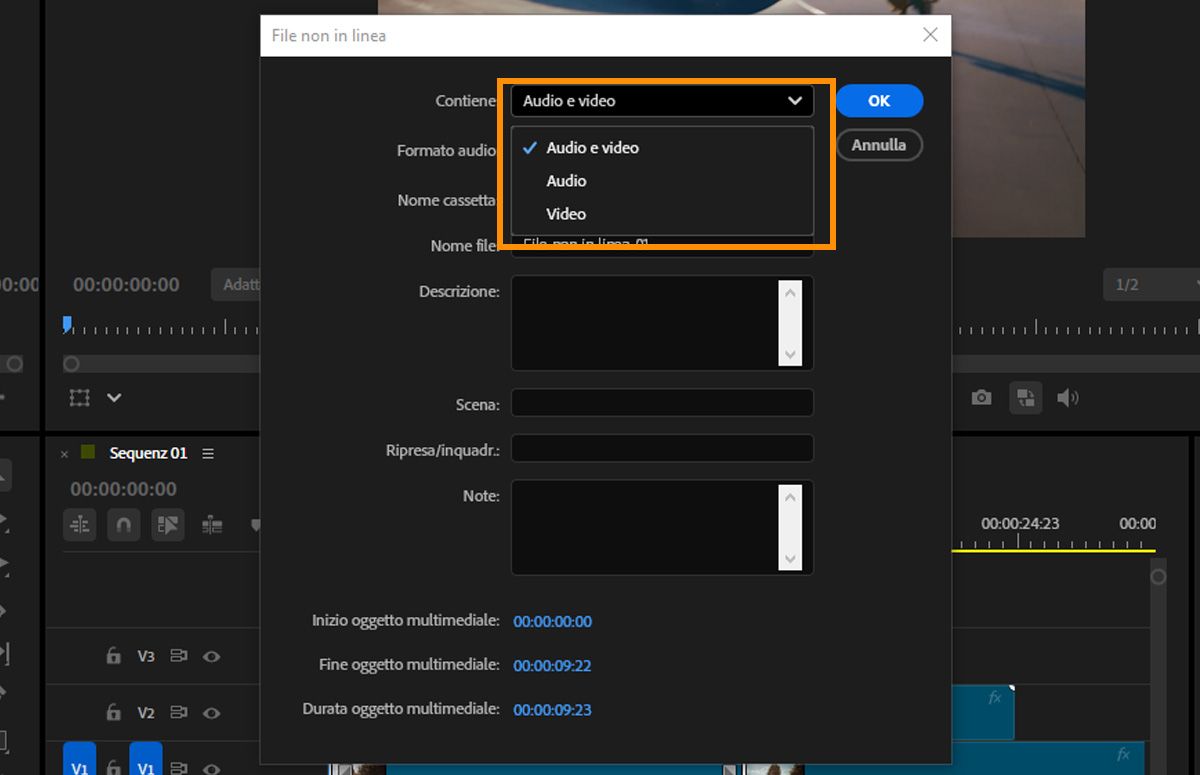Viewport: 1200px width, 775px height.
Task: Open the Contiene dropdown
Action: (x=662, y=100)
